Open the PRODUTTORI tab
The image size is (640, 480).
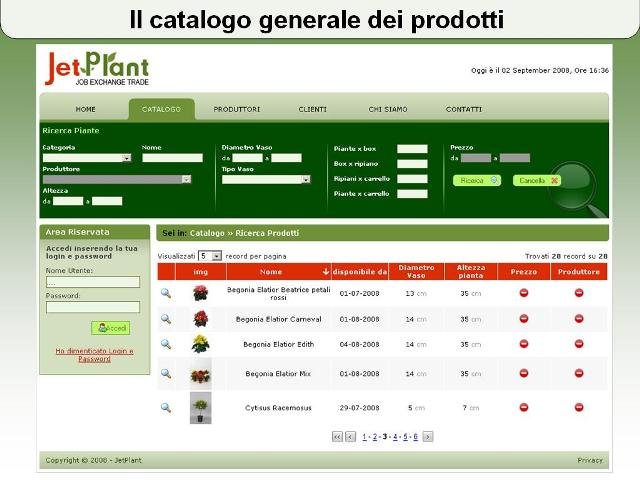point(237,109)
